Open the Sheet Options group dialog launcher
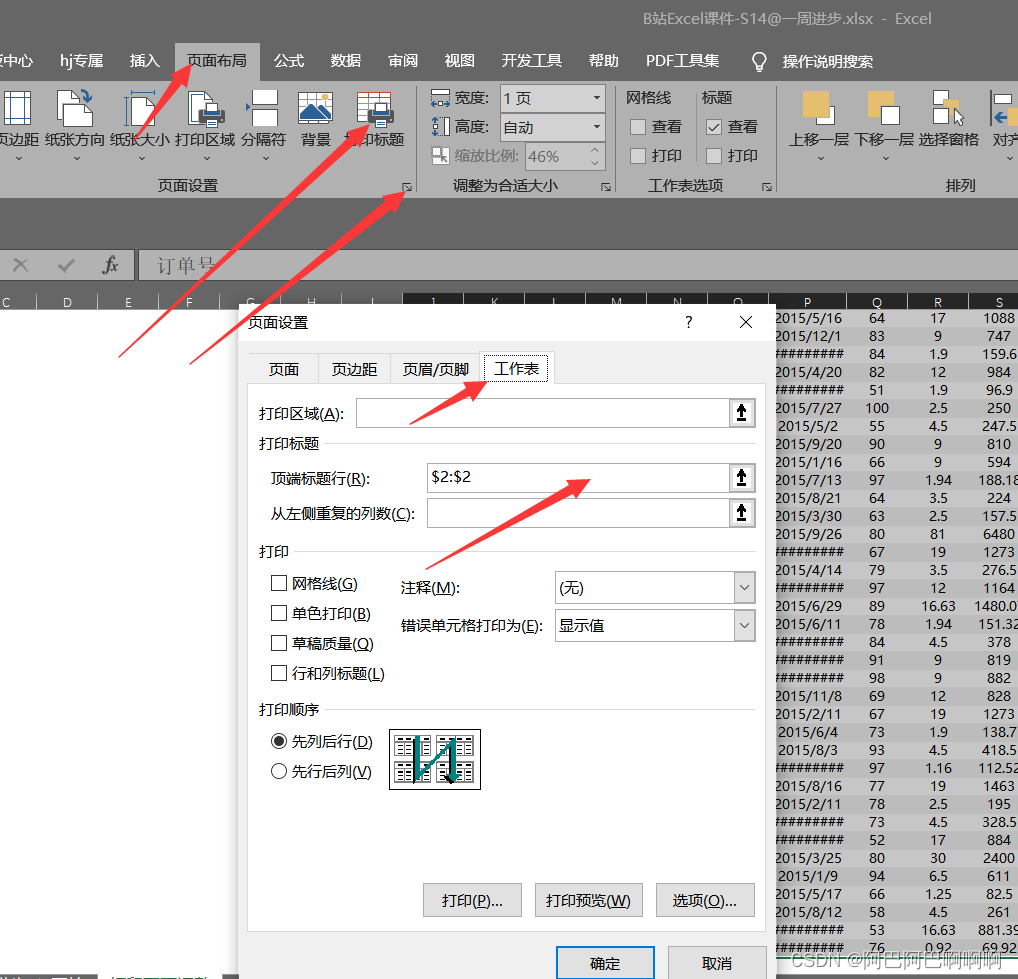1018x979 pixels. (x=767, y=187)
